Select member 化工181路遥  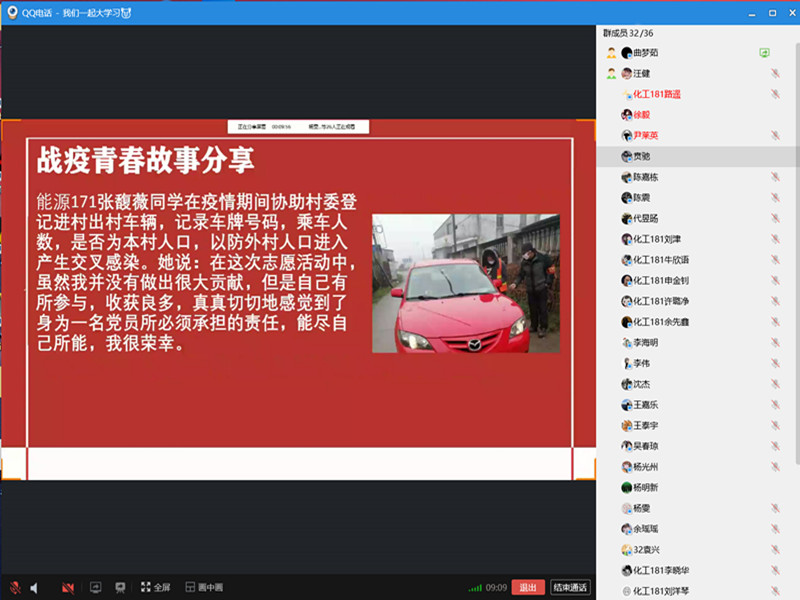[656, 94]
